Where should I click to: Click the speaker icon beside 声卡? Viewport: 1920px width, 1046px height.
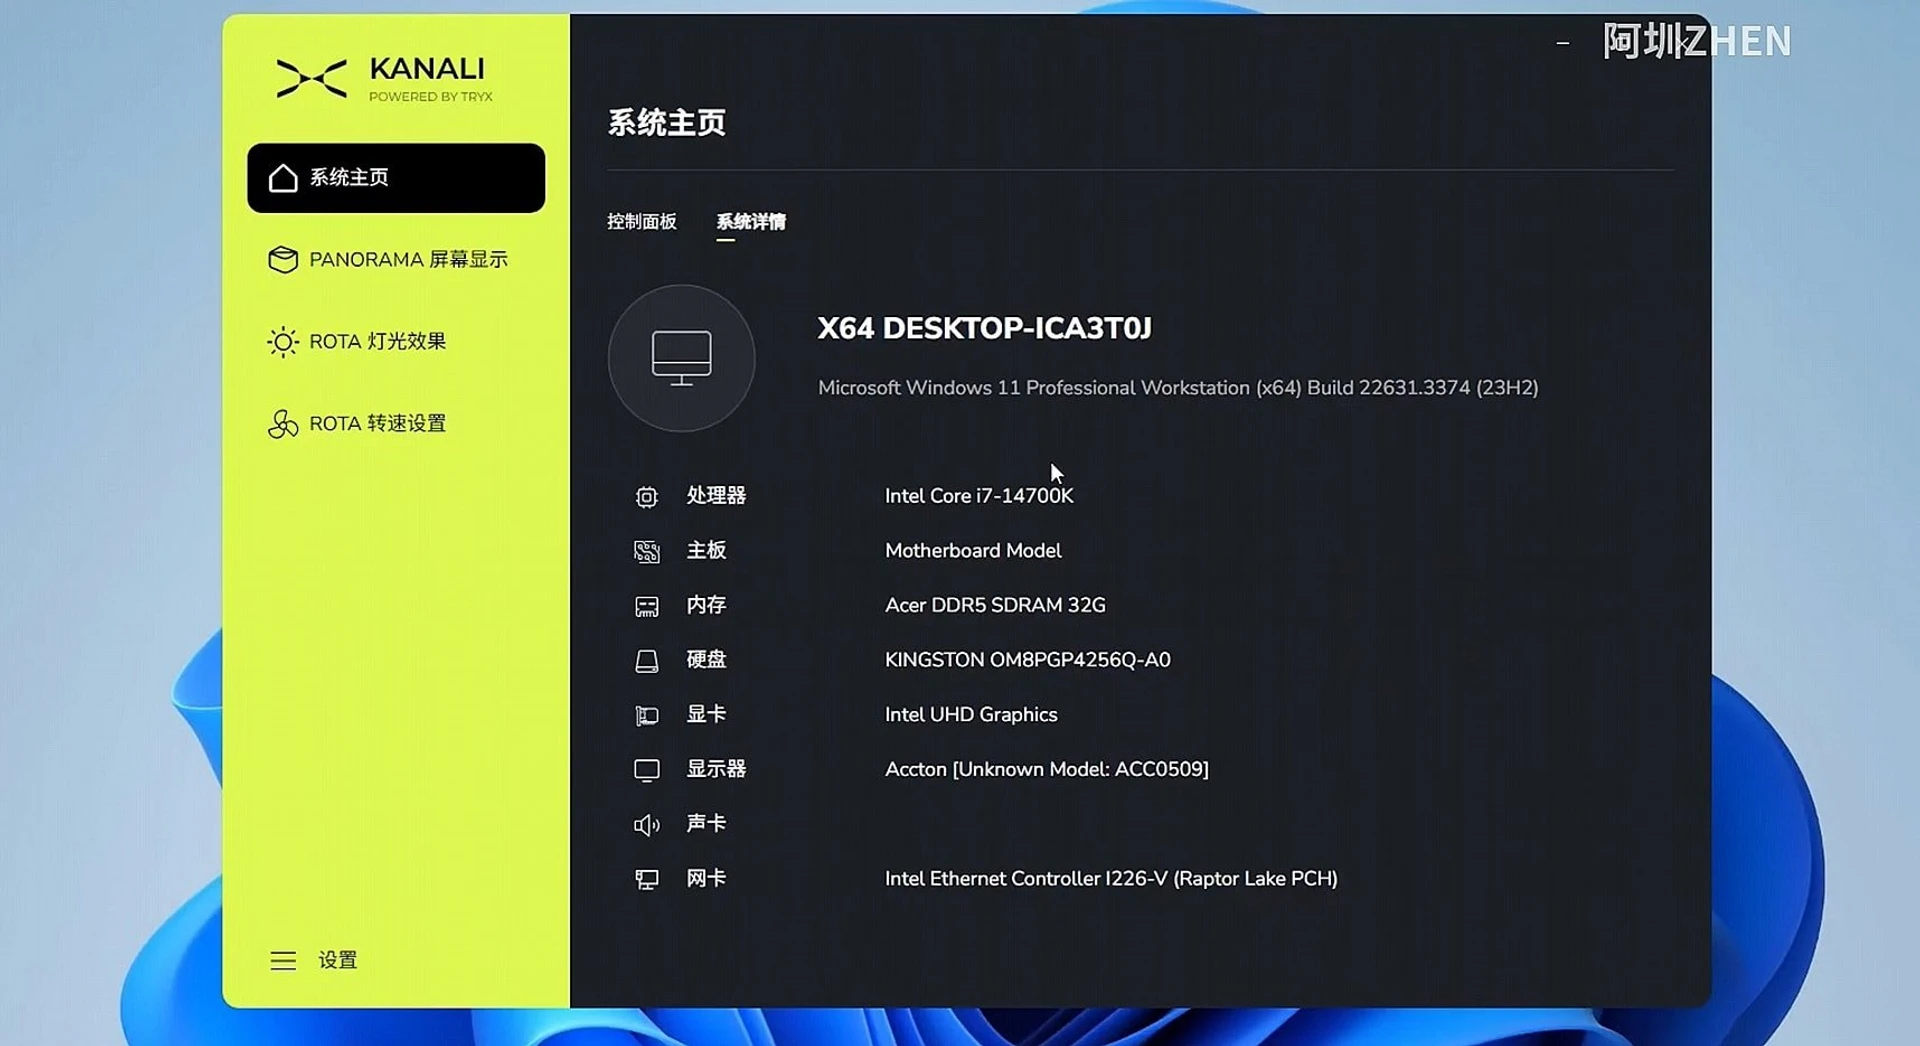click(x=647, y=825)
